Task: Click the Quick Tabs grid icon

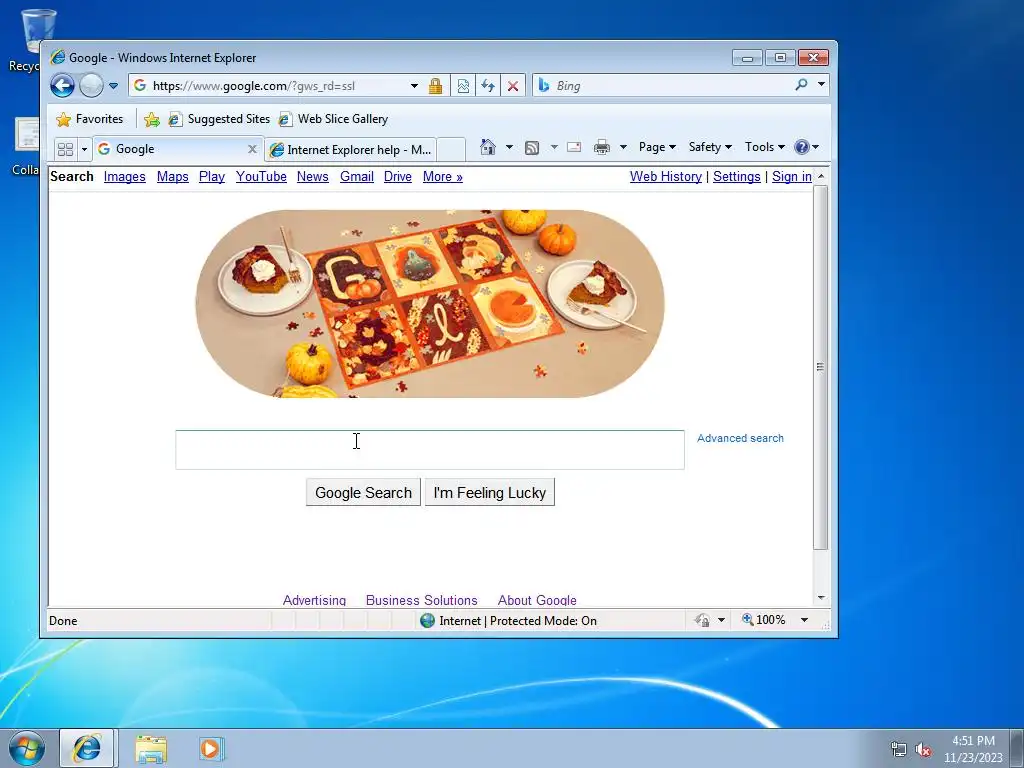Action: click(65, 150)
